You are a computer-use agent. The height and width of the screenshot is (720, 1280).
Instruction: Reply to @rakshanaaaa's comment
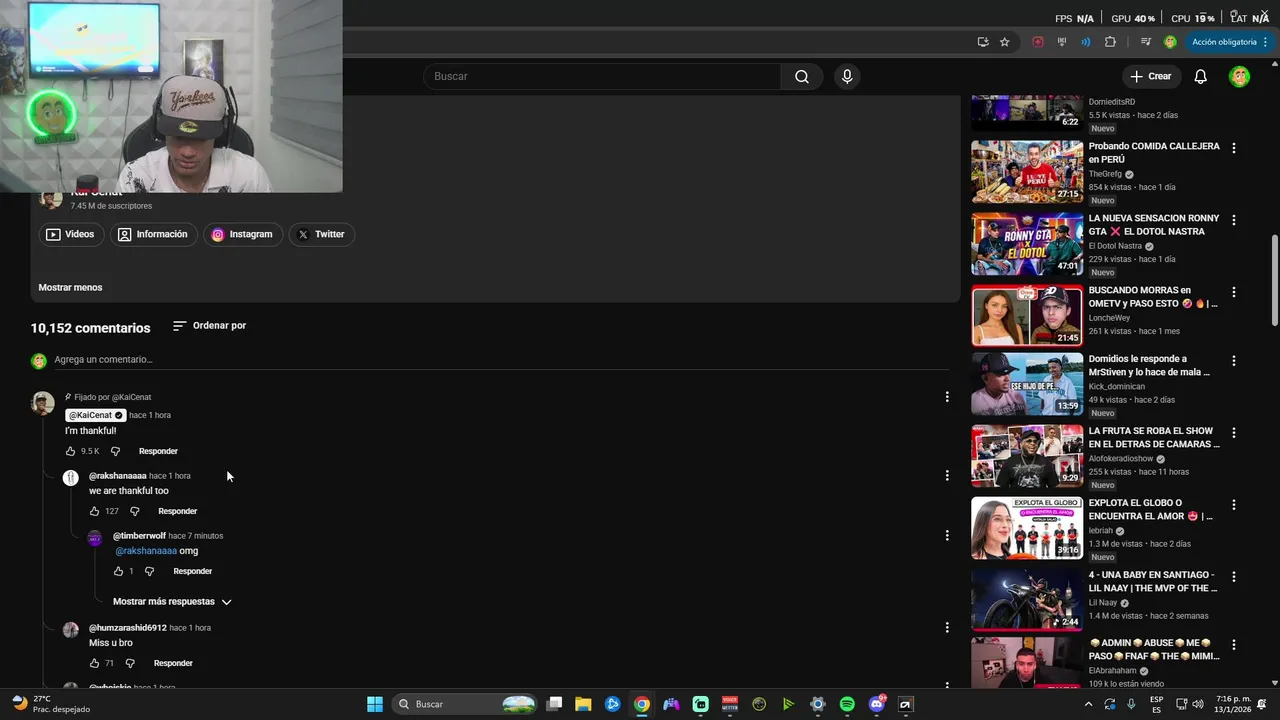pyautogui.click(x=177, y=511)
